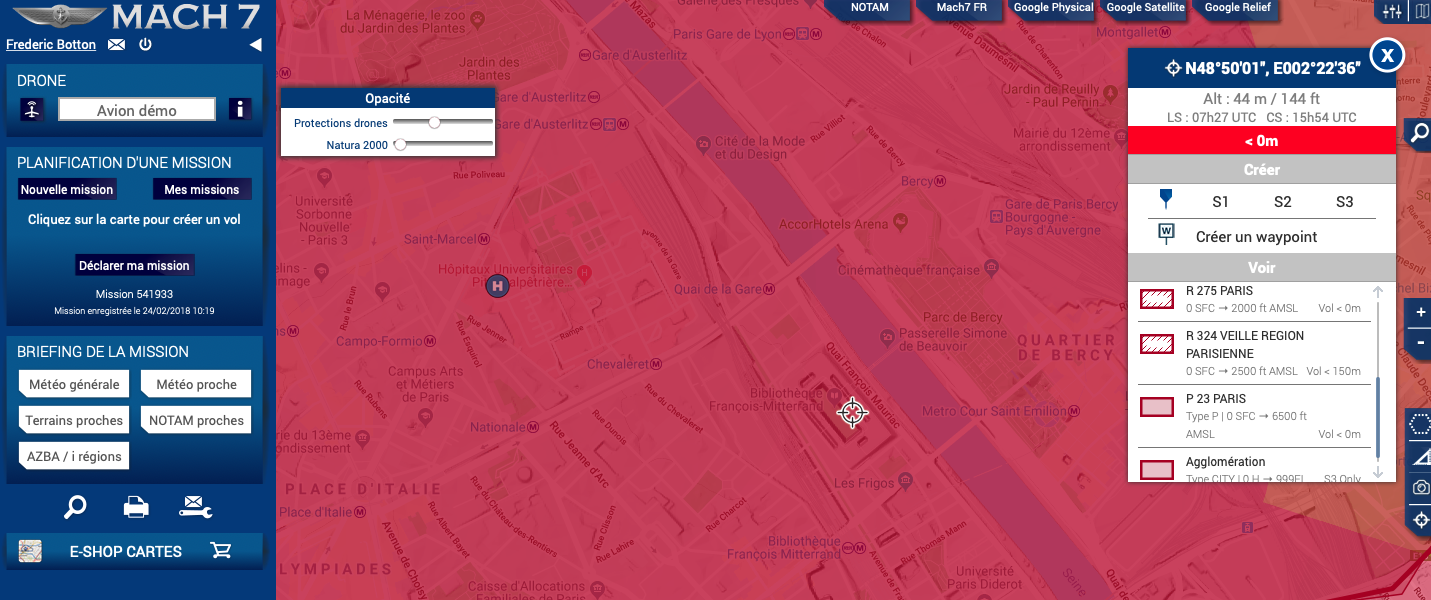Click the envelope with wrench support icon
The width and height of the screenshot is (1431, 600).
tap(196, 507)
